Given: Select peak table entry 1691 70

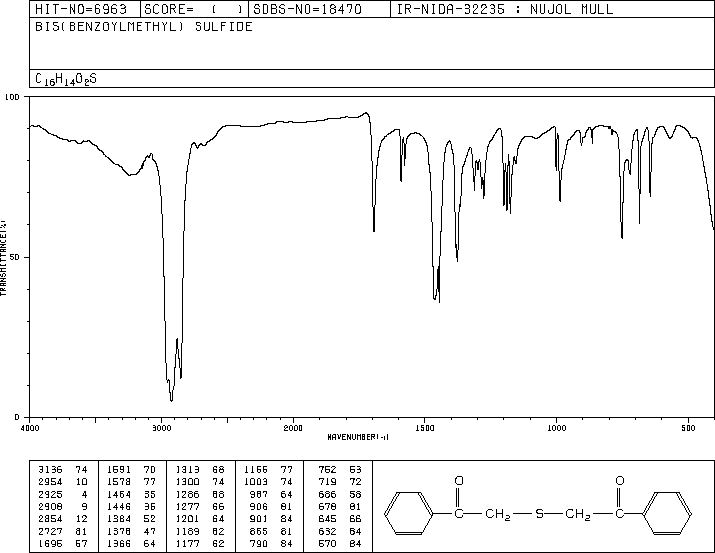Looking at the screenshot, I should pos(131,470).
